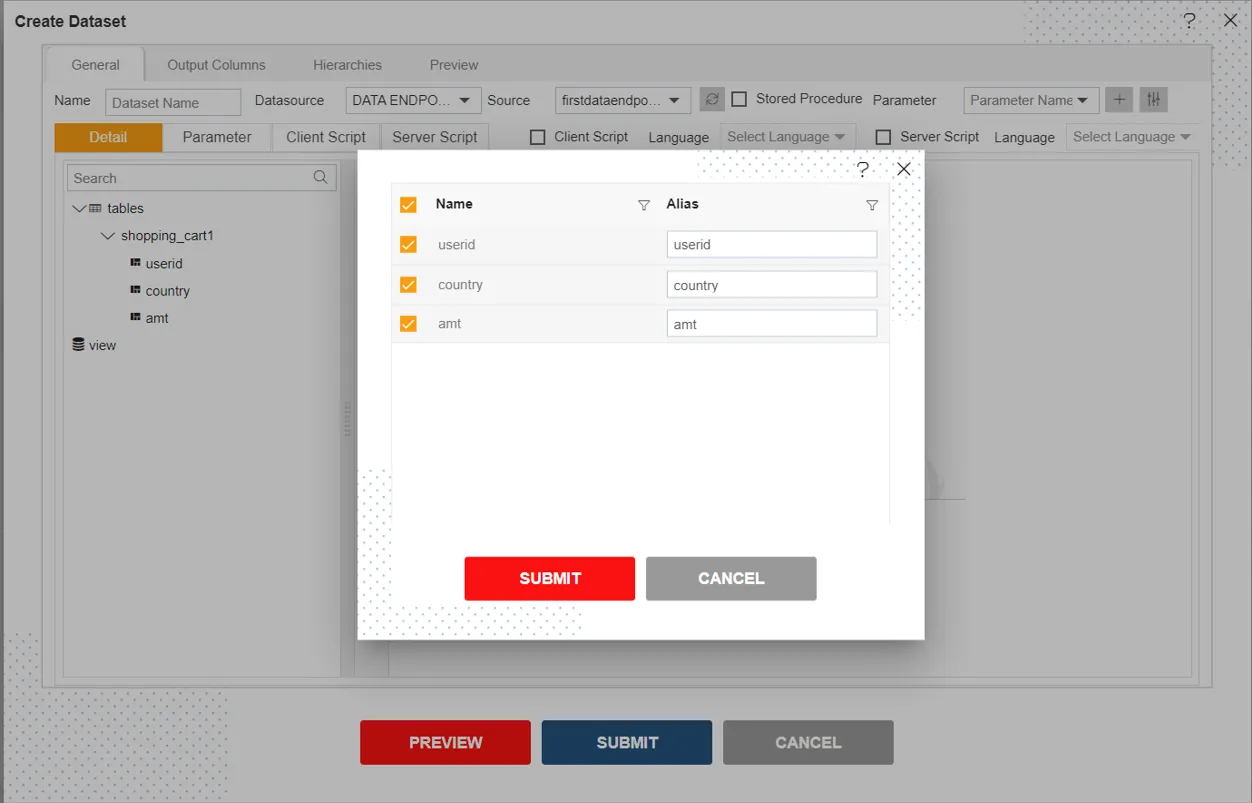
Task: Click the Dataset Name input field
Action: click(173, 102)
